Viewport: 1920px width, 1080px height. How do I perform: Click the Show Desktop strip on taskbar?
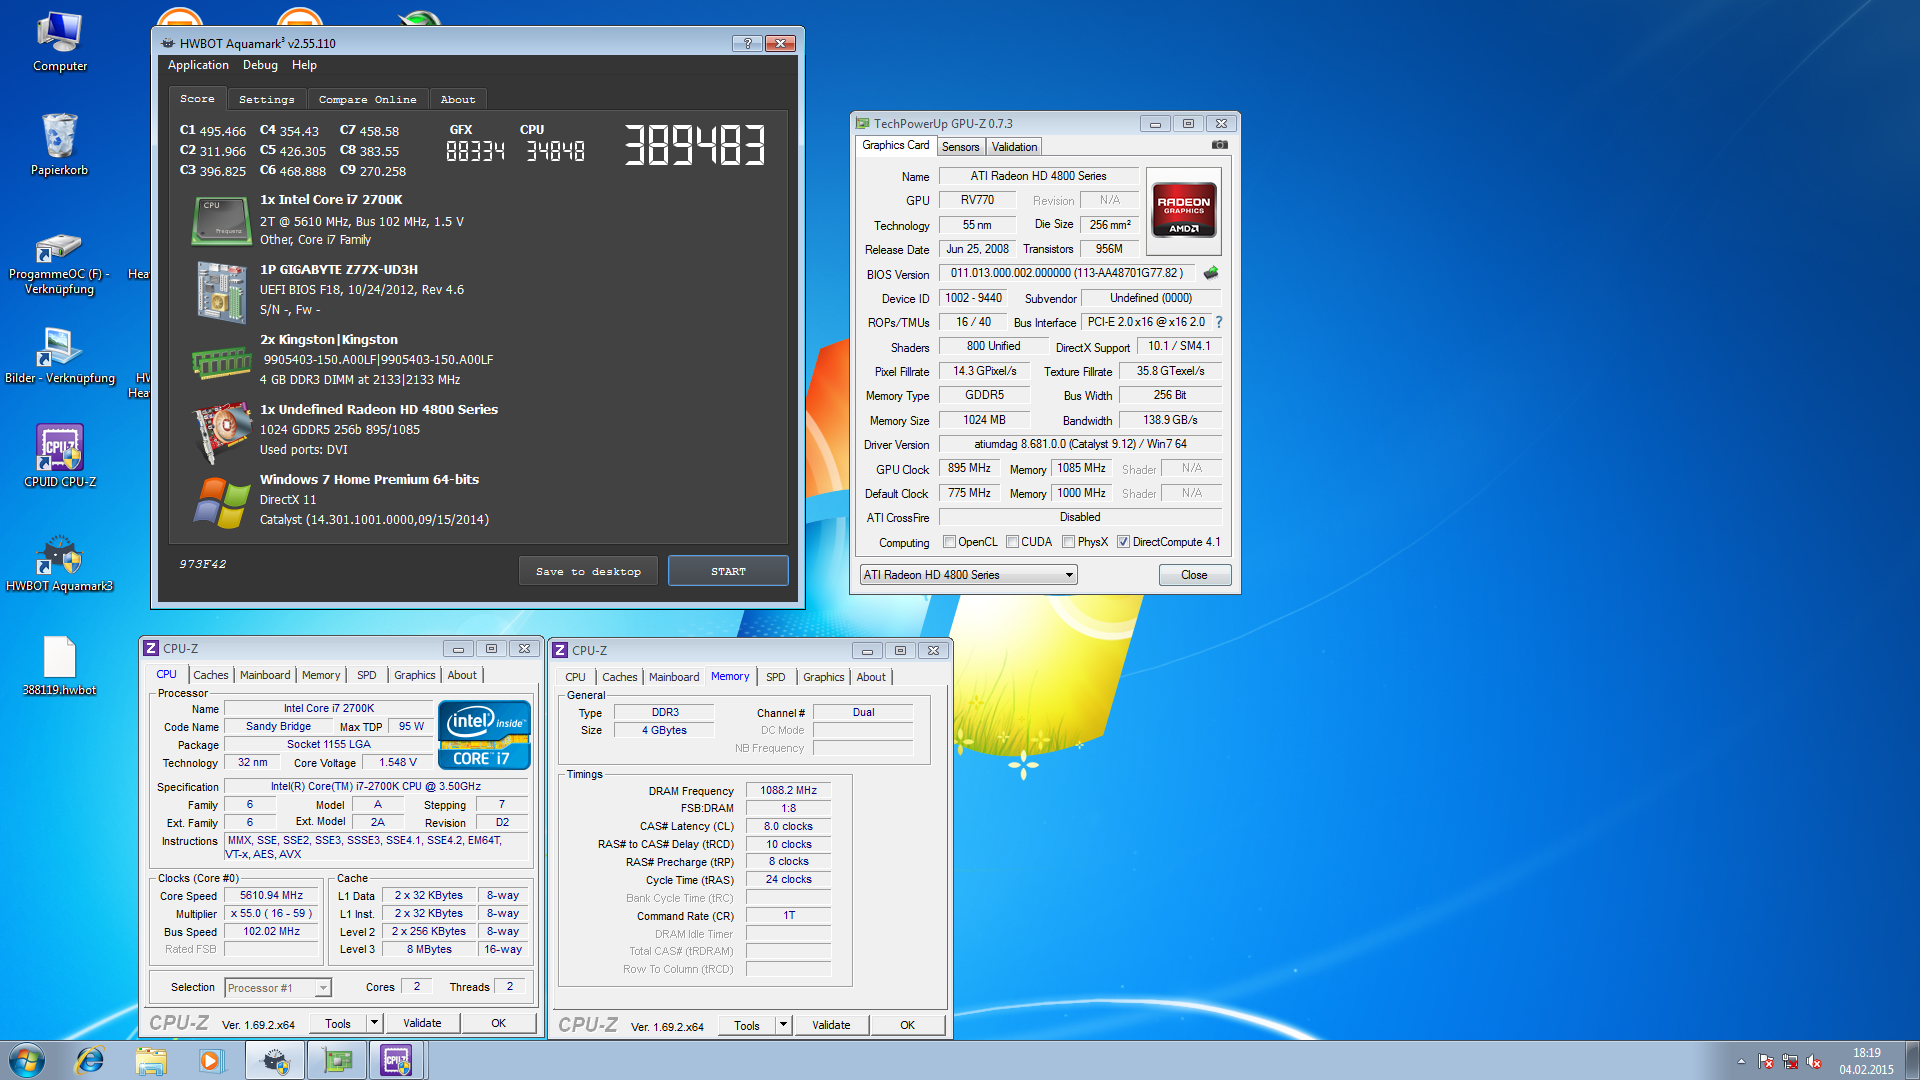tap(1912, 1060)
